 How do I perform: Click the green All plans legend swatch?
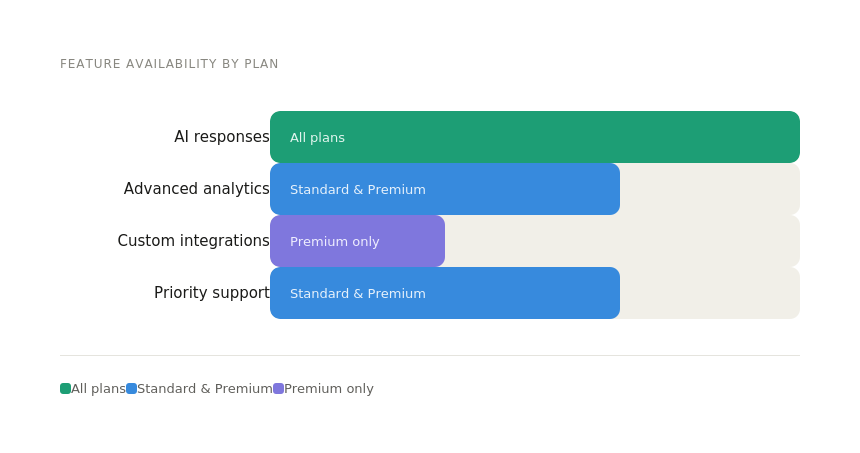[65, 389]
